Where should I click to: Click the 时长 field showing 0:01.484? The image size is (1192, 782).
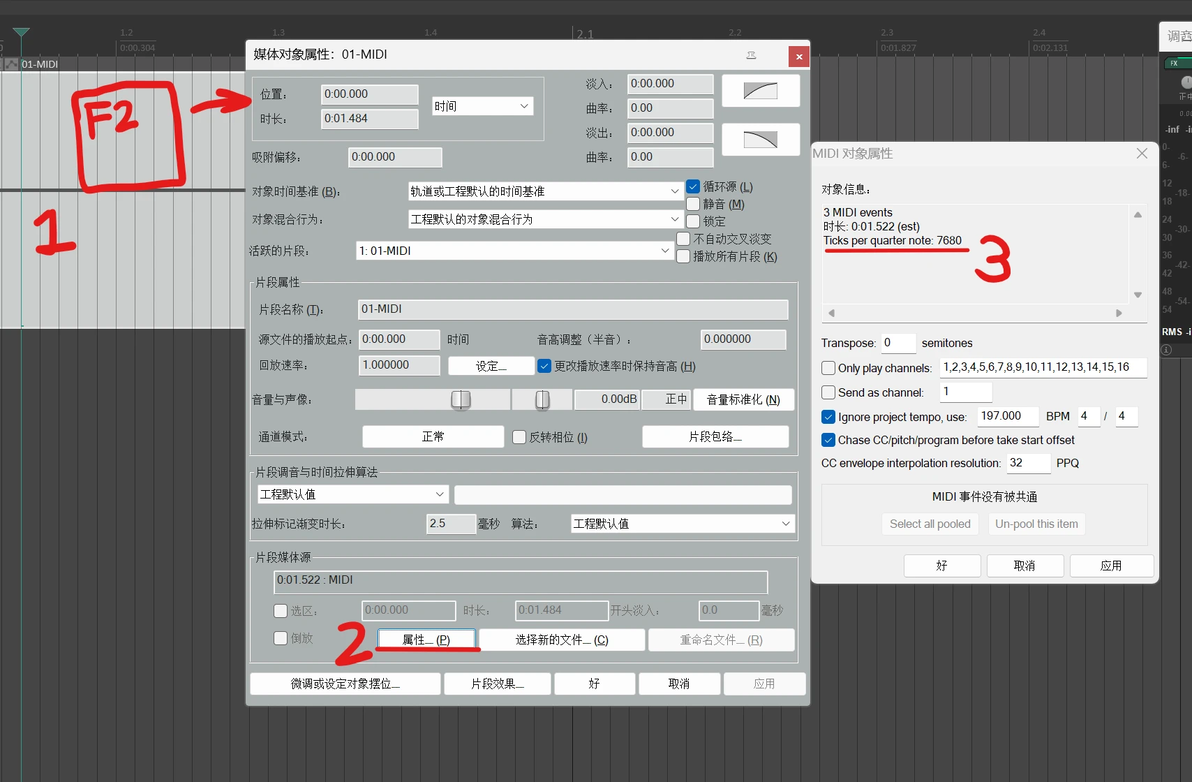369,119
